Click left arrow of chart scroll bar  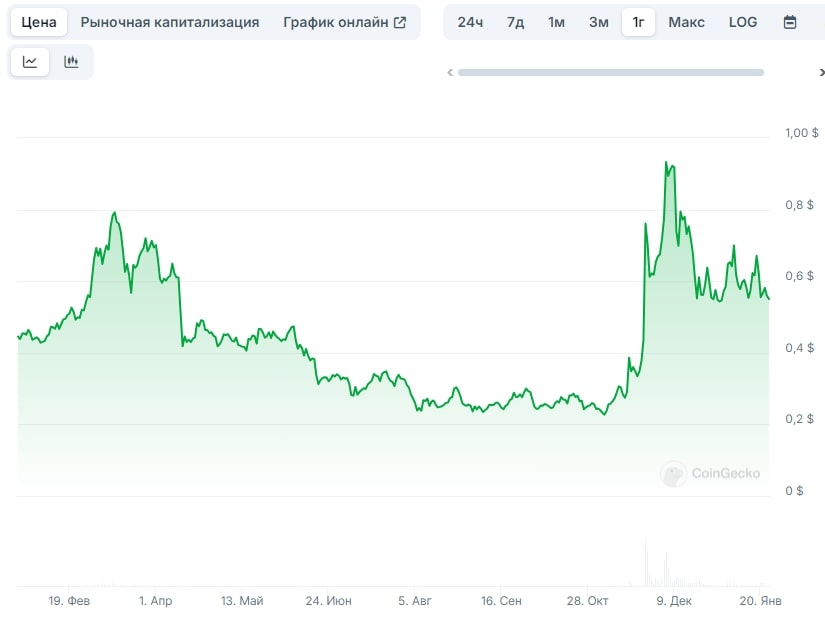[x=450, y=73]
